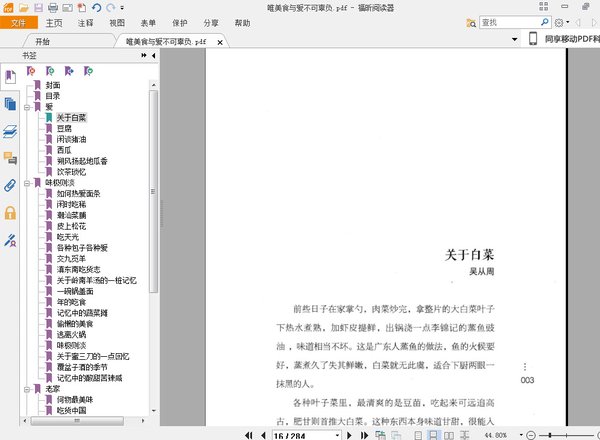
Task: Expand the bookmark panel double arrow
Action: tap(144, 55)
